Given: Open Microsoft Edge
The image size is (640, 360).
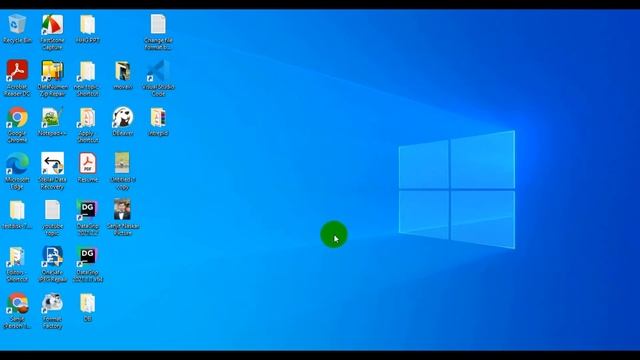Looking at the screenshot, I should click(17, 171).
